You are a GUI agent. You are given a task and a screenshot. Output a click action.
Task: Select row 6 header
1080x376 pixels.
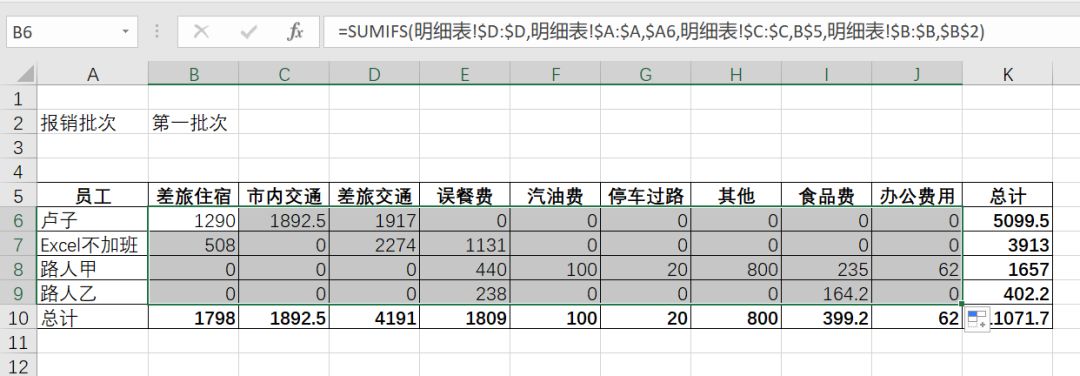coord(19,220)
